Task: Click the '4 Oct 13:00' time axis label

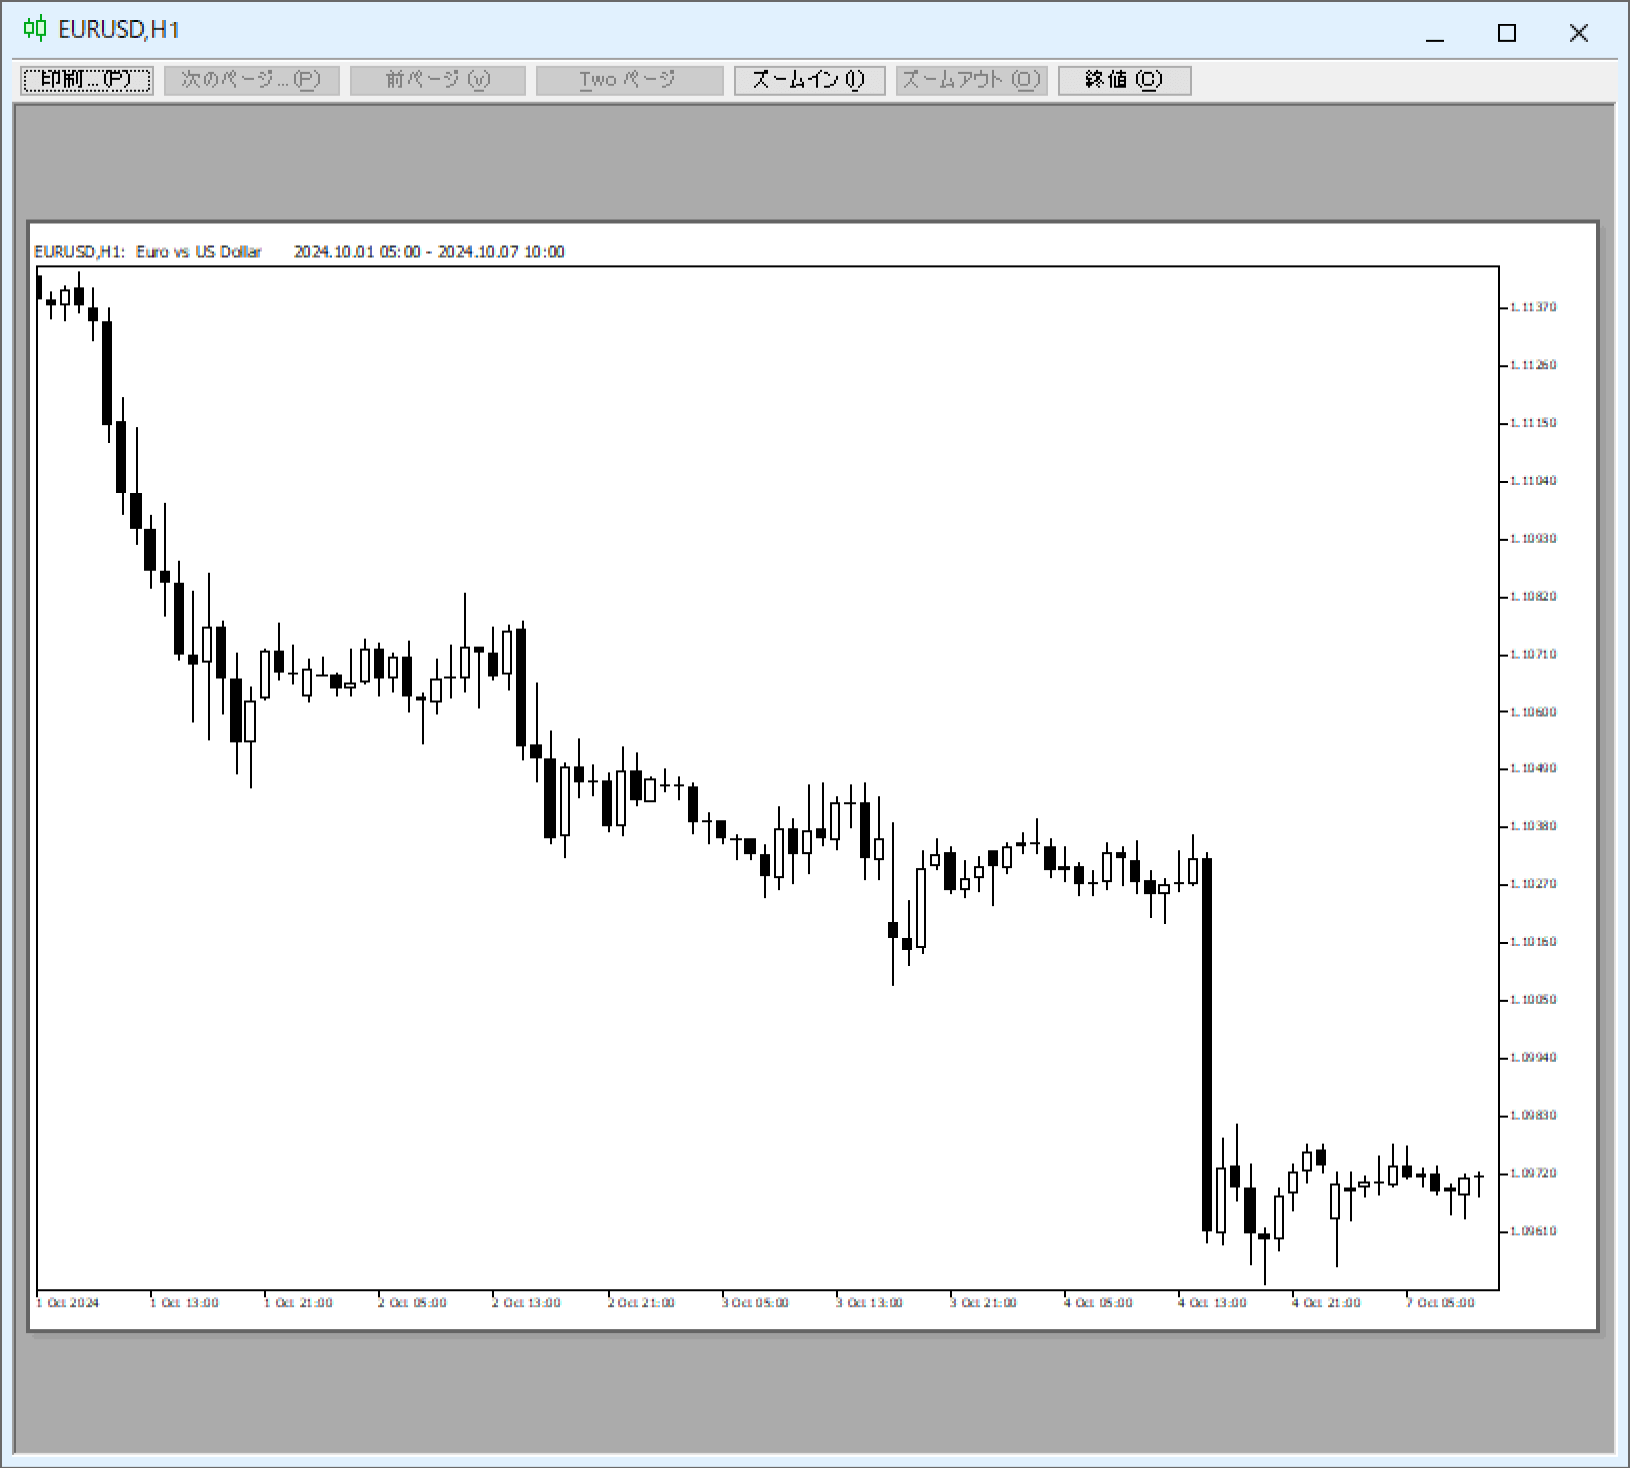Action: pyautogui.click(x=1212, y=1303)
